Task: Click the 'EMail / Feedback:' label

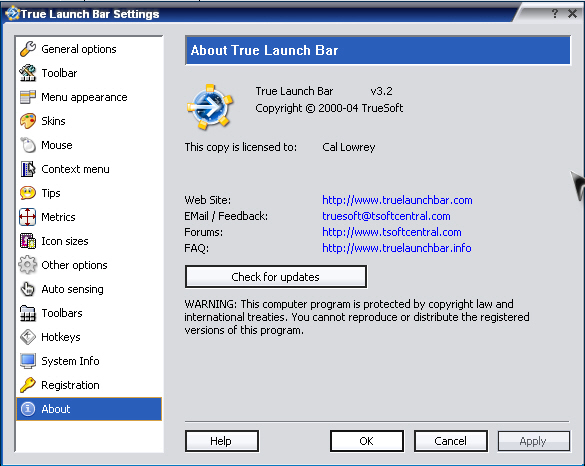Action: (226, 216)
